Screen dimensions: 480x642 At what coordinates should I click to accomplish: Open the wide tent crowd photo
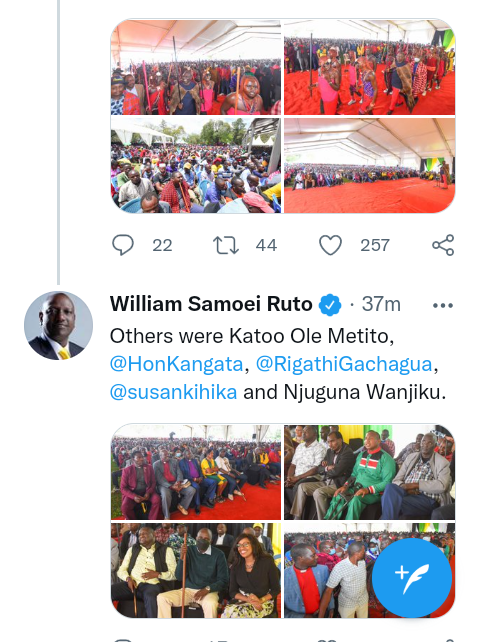[369, 165]
